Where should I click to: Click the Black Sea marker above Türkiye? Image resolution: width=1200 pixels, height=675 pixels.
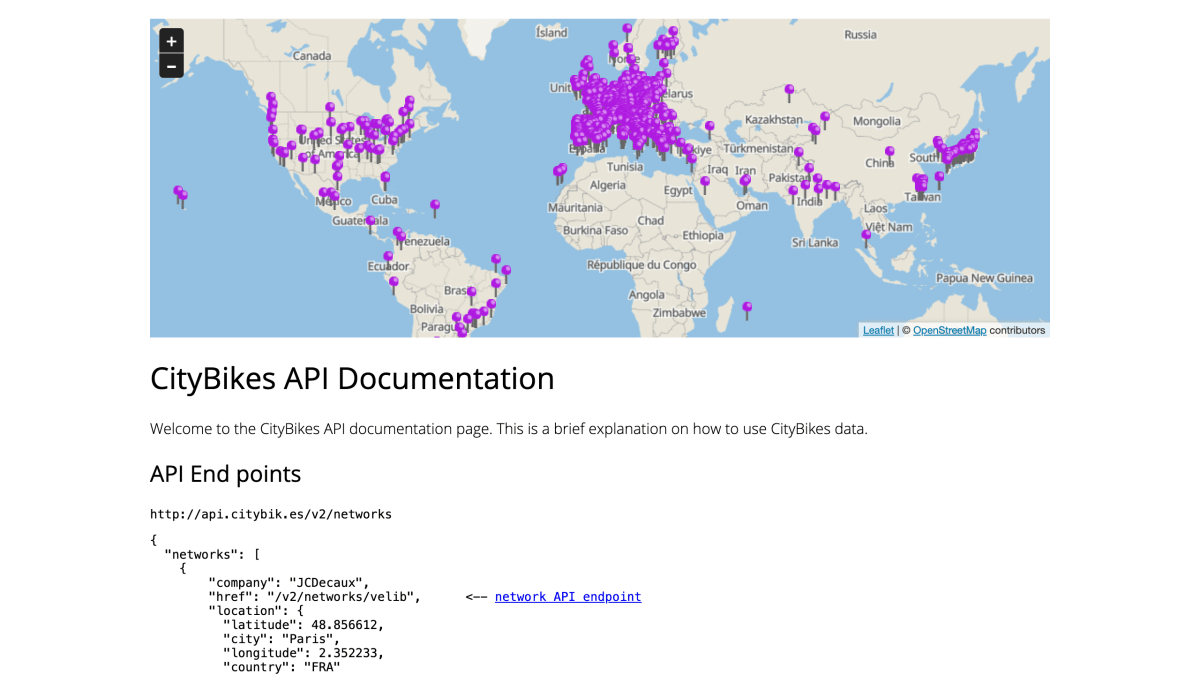pos(710,131)
